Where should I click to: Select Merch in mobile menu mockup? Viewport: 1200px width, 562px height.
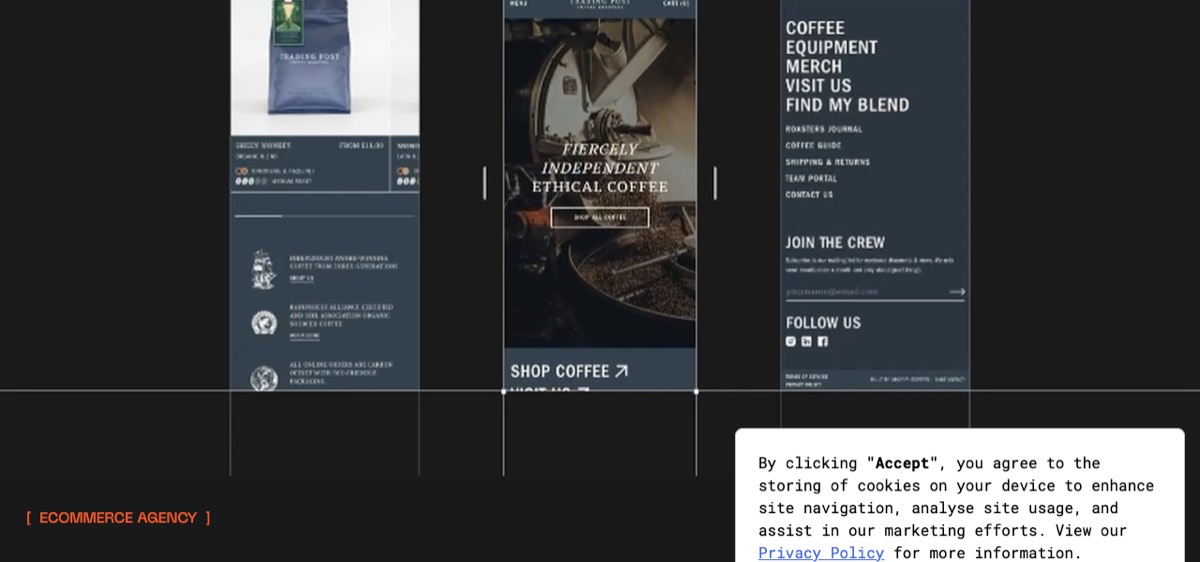click(813, 66)
